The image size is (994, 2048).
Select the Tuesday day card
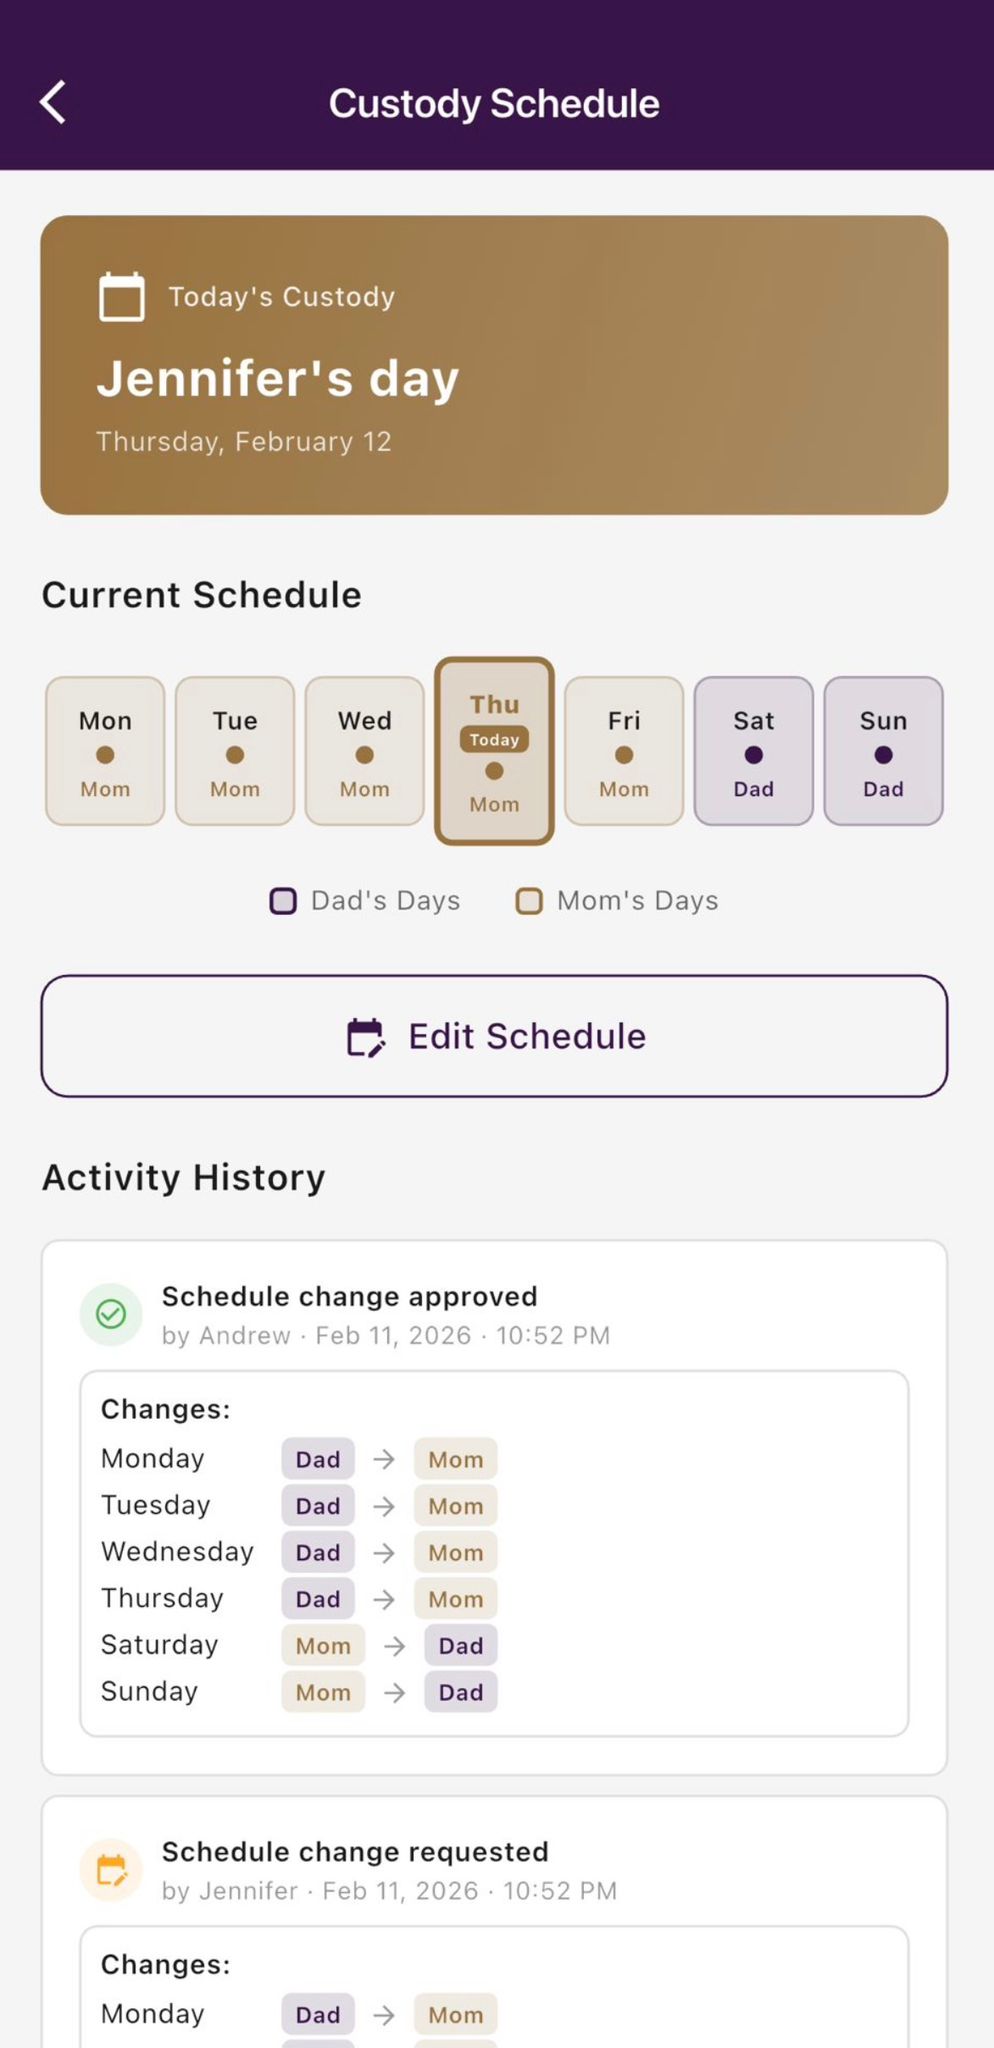235,751
